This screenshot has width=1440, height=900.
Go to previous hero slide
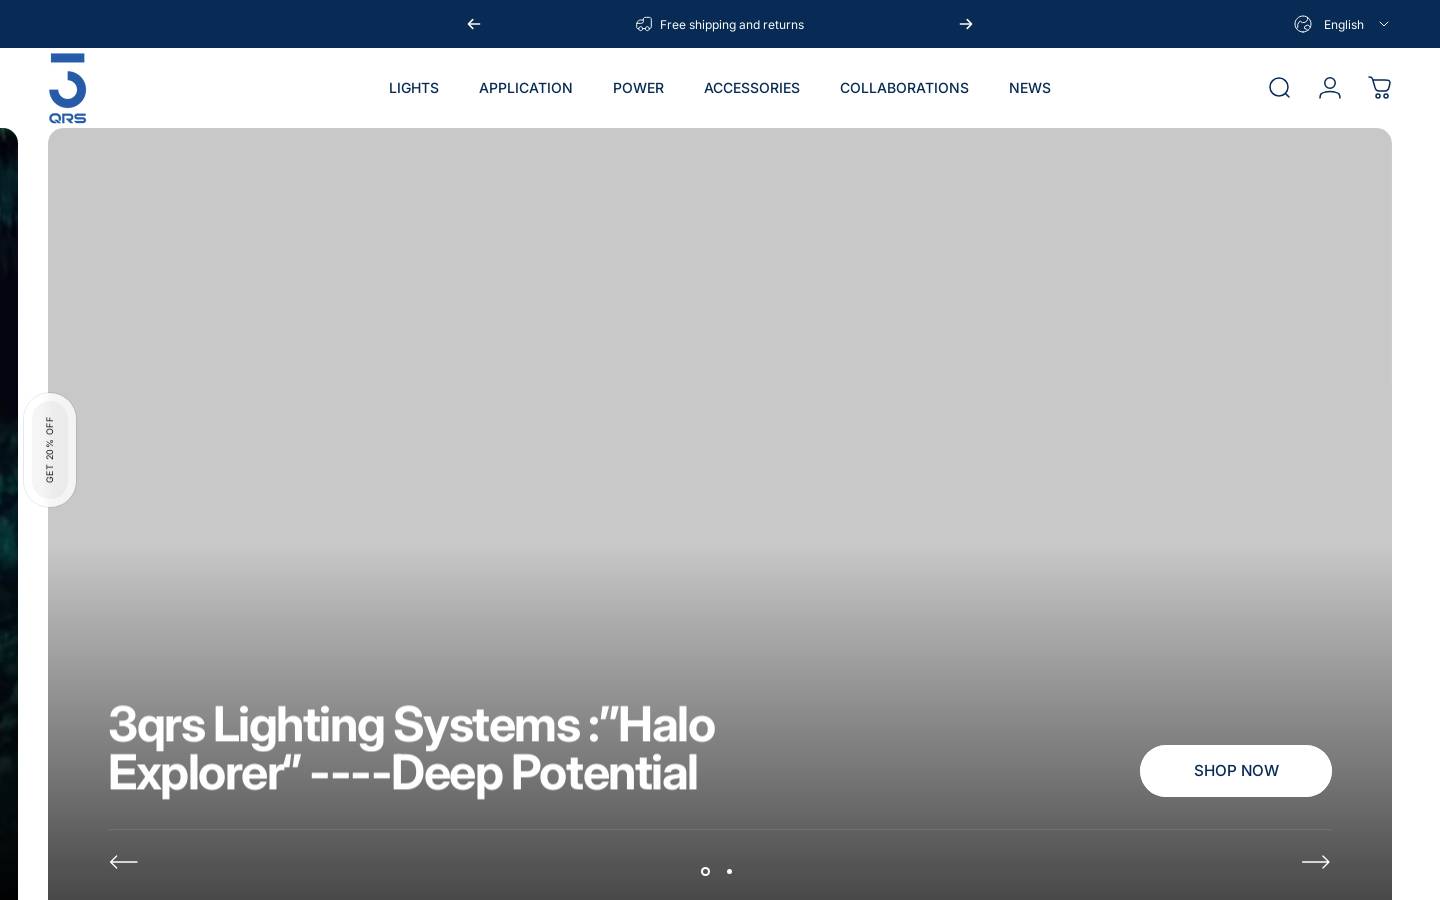click(124, 862)
